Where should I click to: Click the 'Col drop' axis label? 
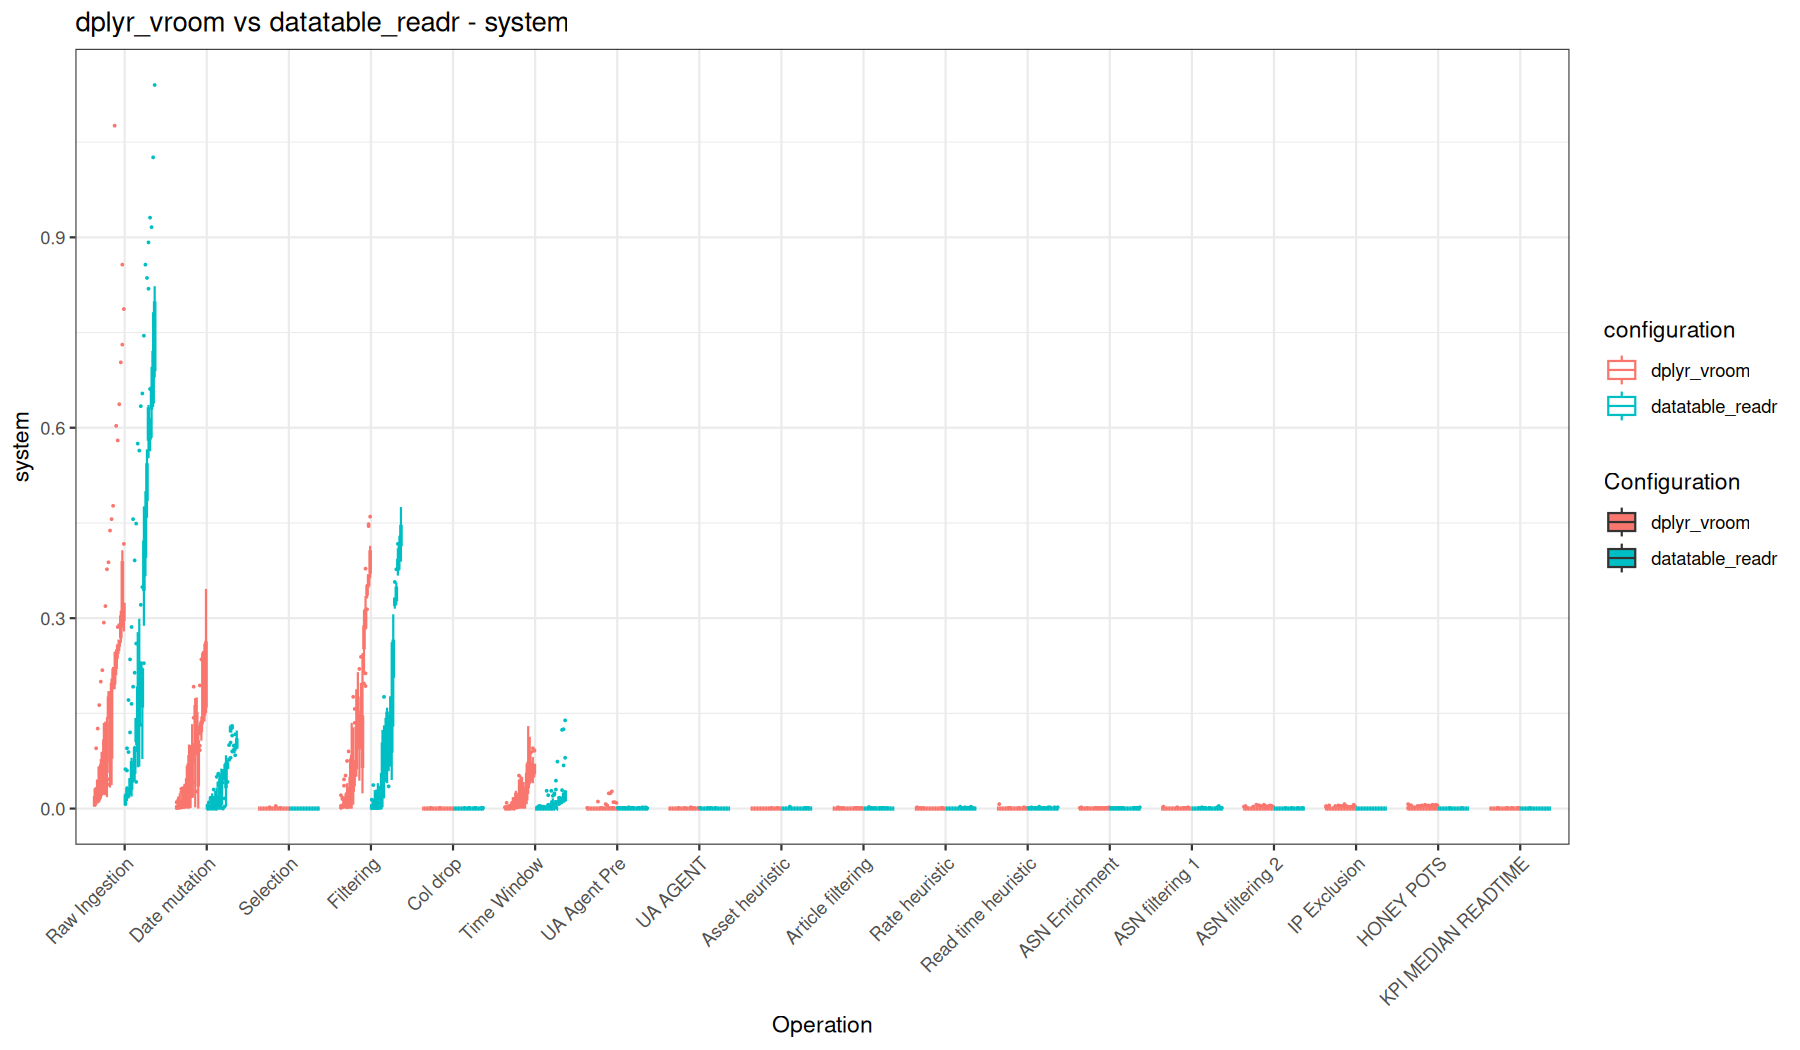point(434,885)
